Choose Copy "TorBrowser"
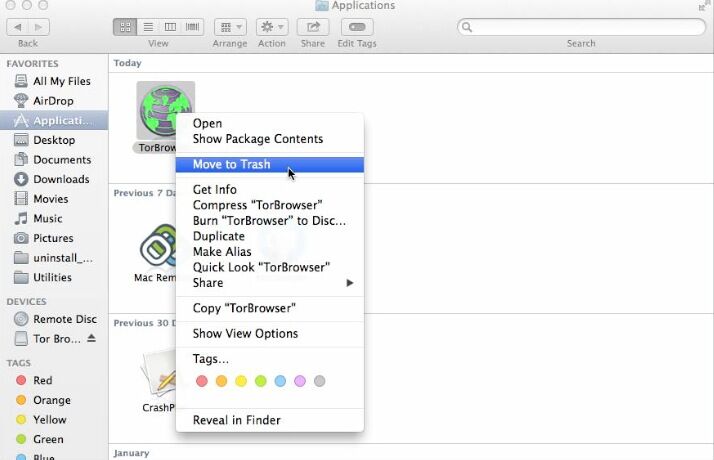 coord(270,308)
